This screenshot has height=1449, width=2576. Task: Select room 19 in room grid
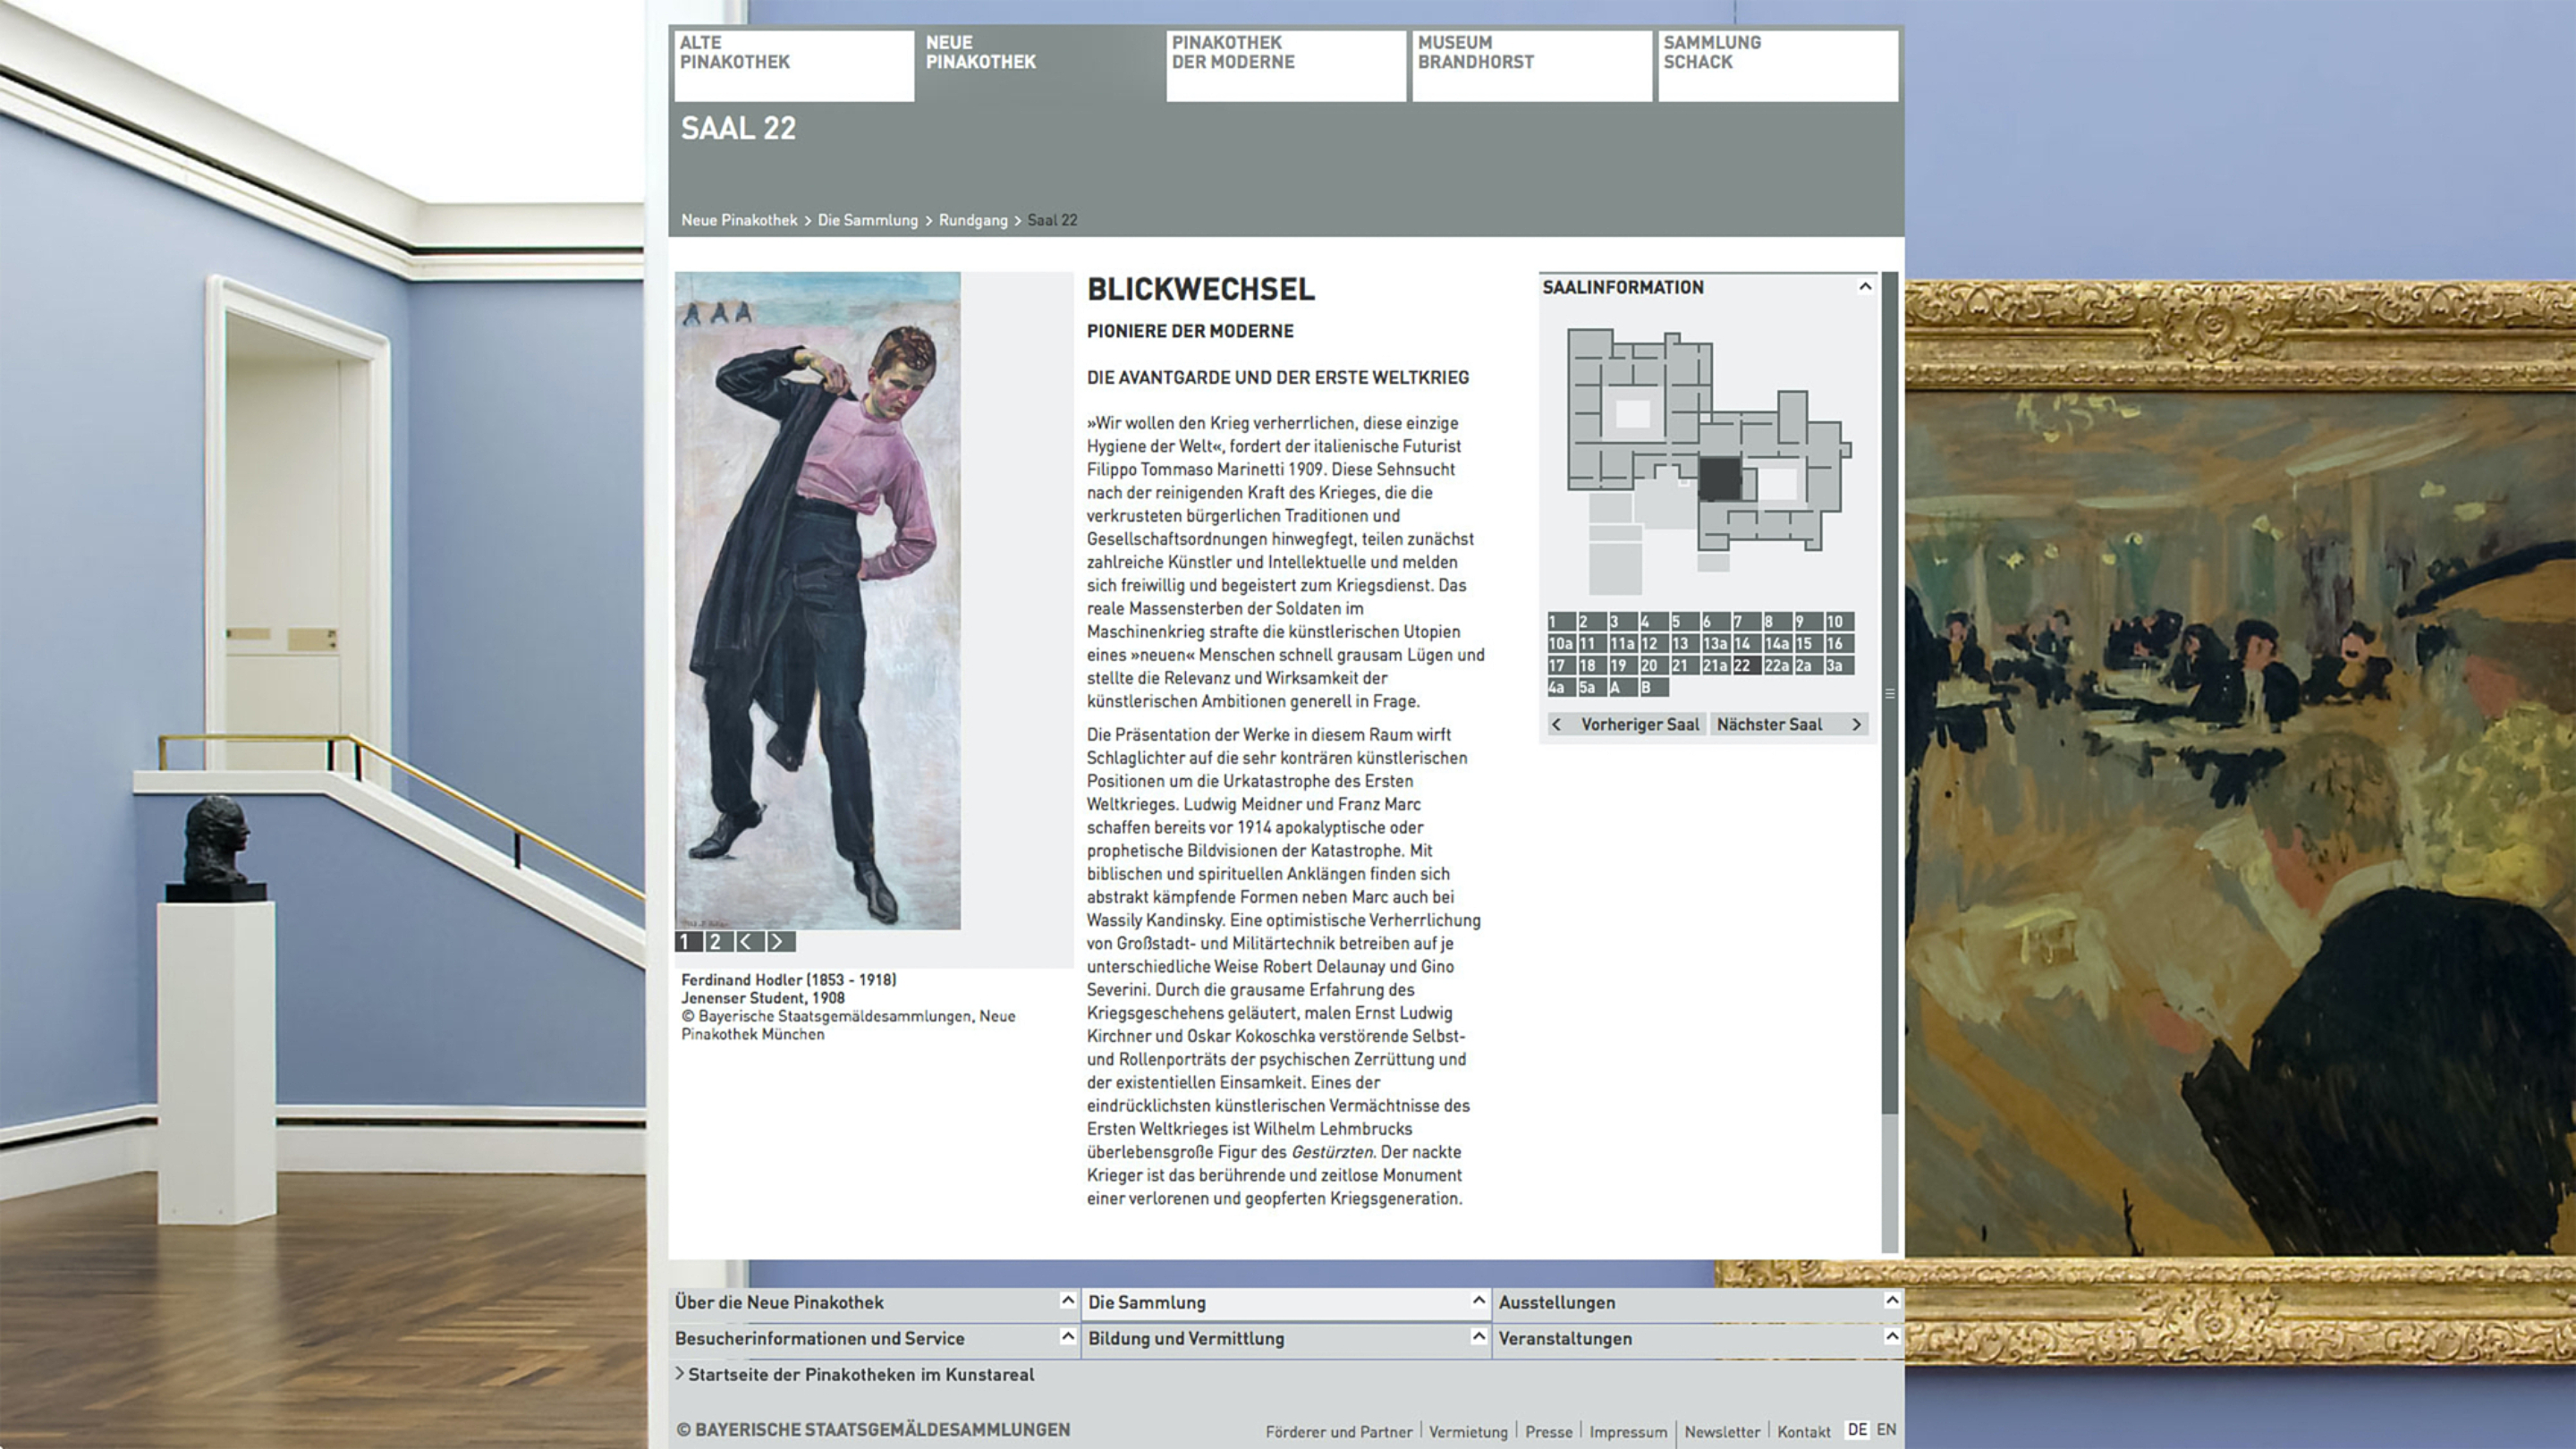coord(1624,666)
